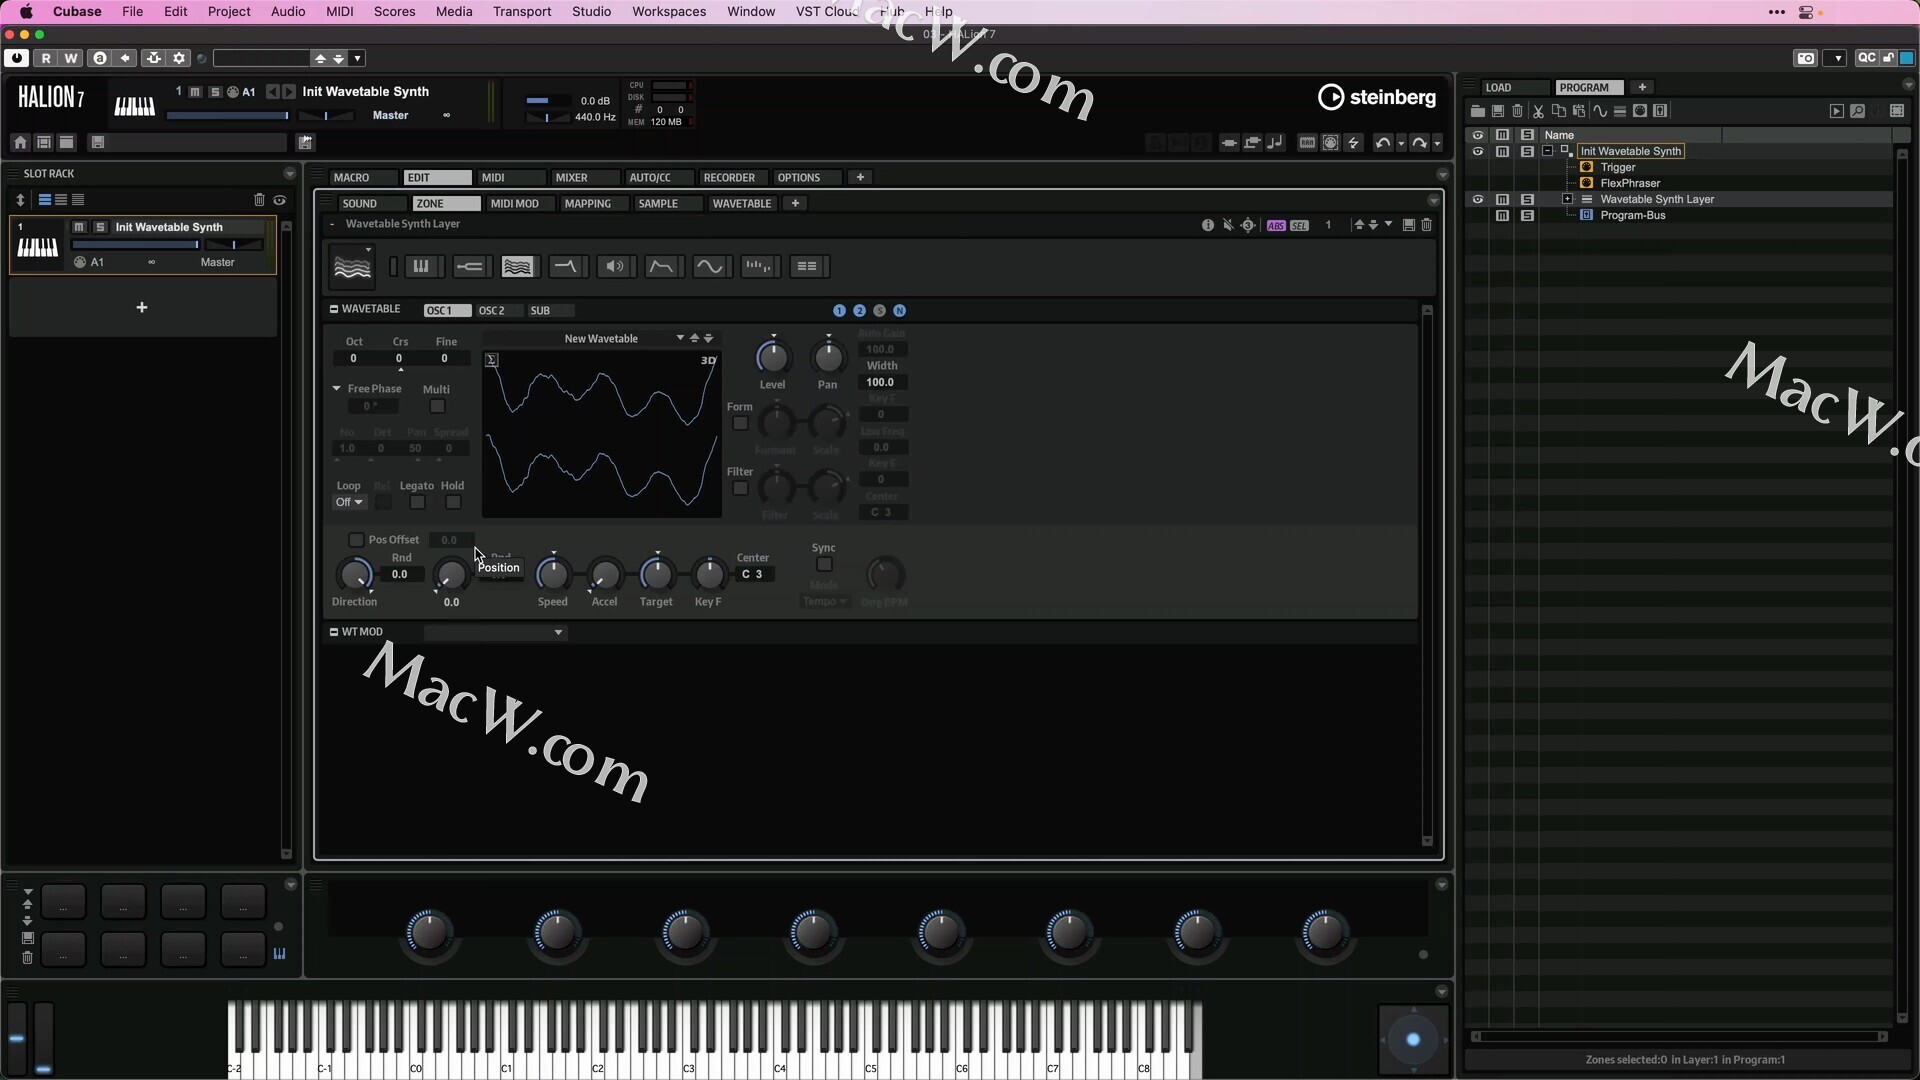Click the Cut scissors icon in Program Tree
Screen dimensions: 1920x1080
point(1538,111)
